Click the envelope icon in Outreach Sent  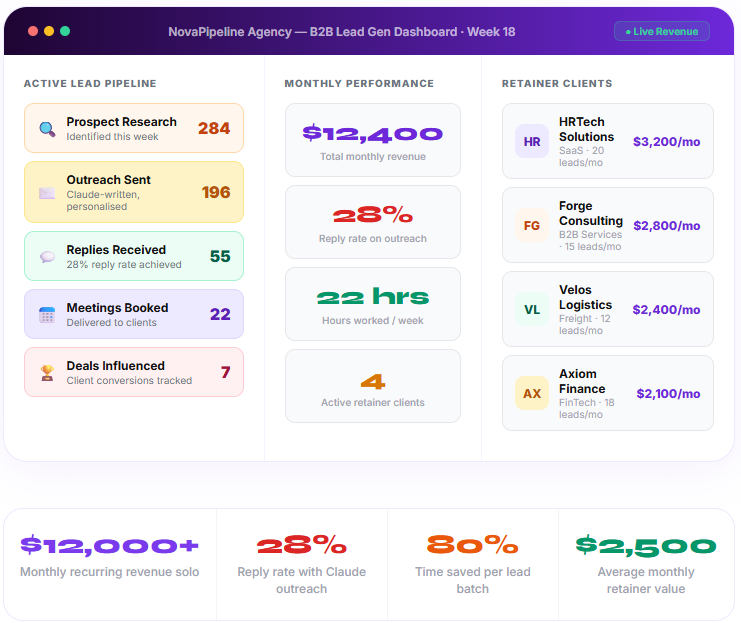coord(47,193)
